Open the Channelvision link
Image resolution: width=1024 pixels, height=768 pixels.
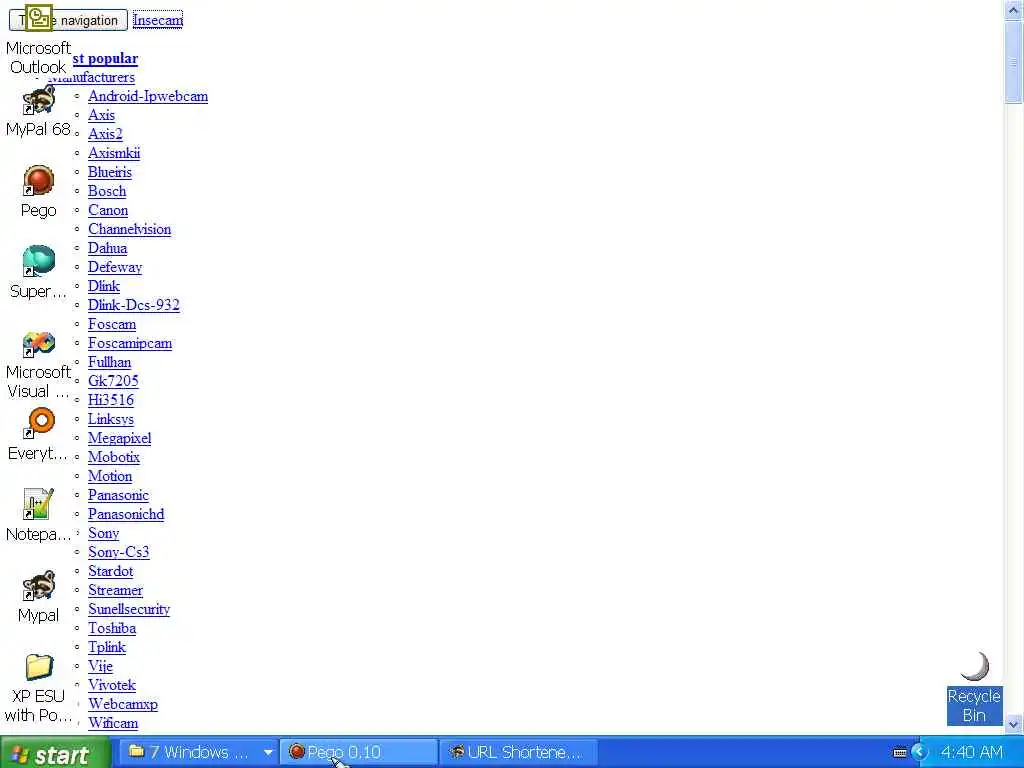tap(129, 229)
